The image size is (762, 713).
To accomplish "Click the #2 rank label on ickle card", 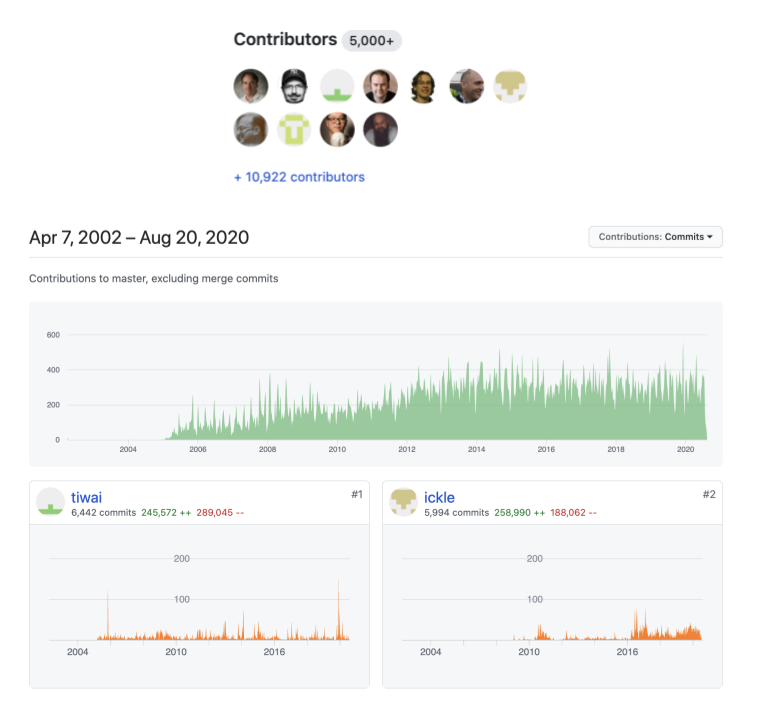I will tap(709, 494).
